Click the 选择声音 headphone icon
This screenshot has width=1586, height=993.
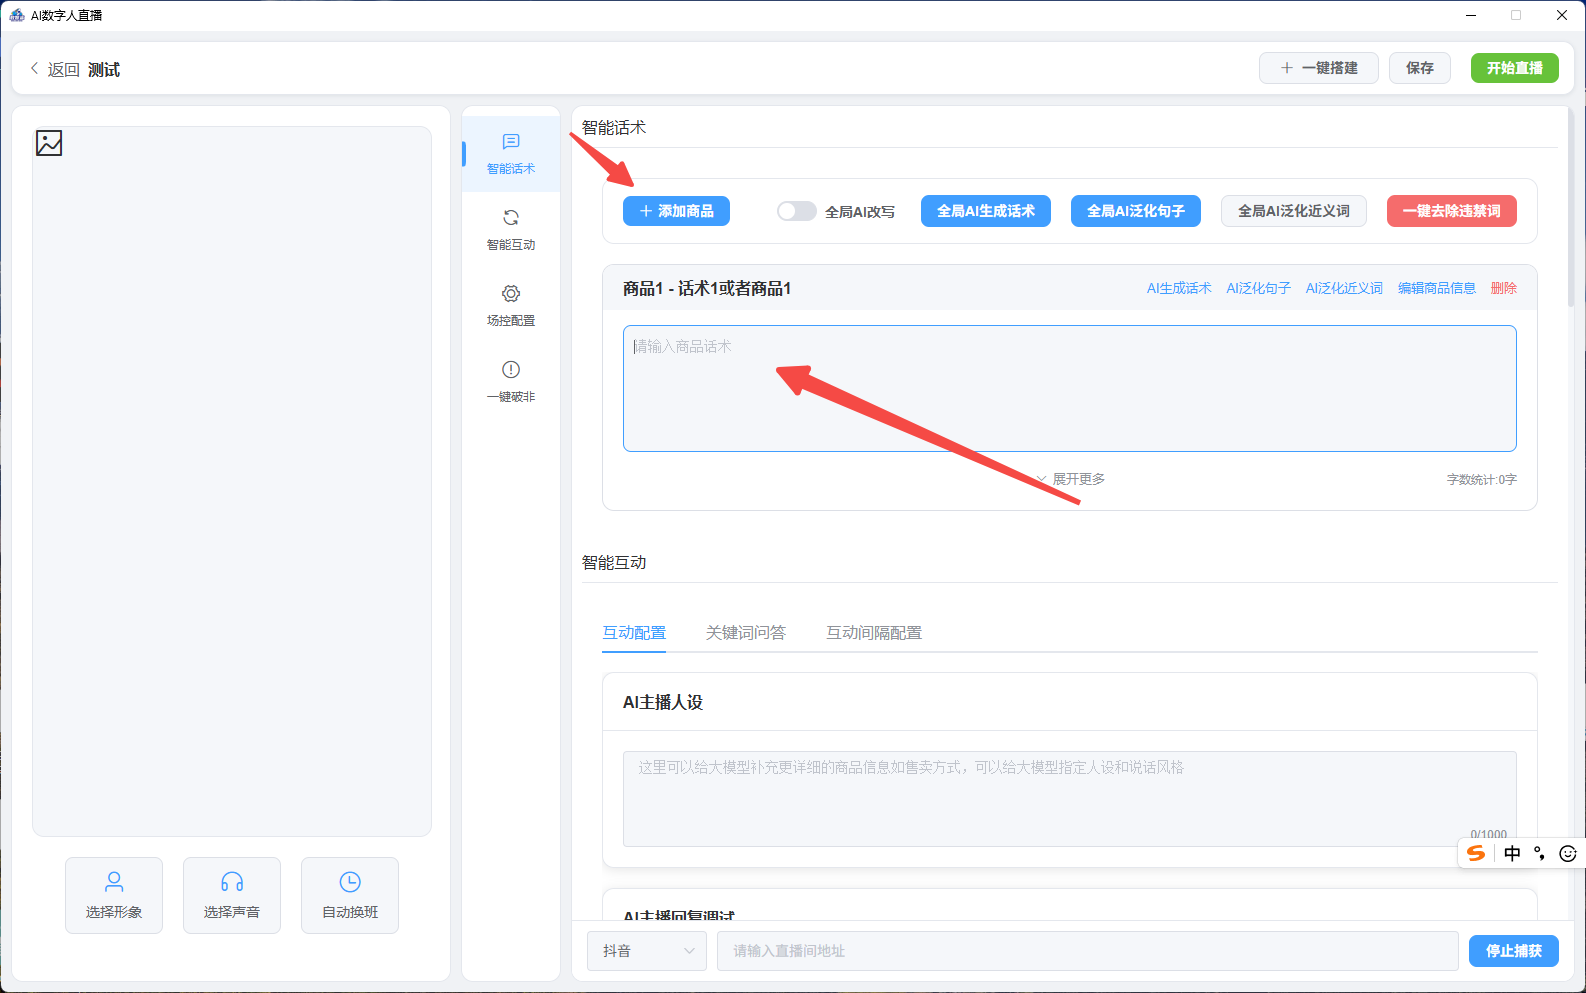point(232,882)
